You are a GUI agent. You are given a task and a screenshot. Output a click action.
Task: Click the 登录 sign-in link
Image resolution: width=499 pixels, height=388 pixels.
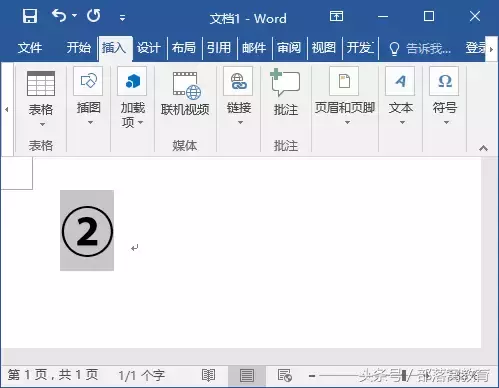[x=476, y=48]
